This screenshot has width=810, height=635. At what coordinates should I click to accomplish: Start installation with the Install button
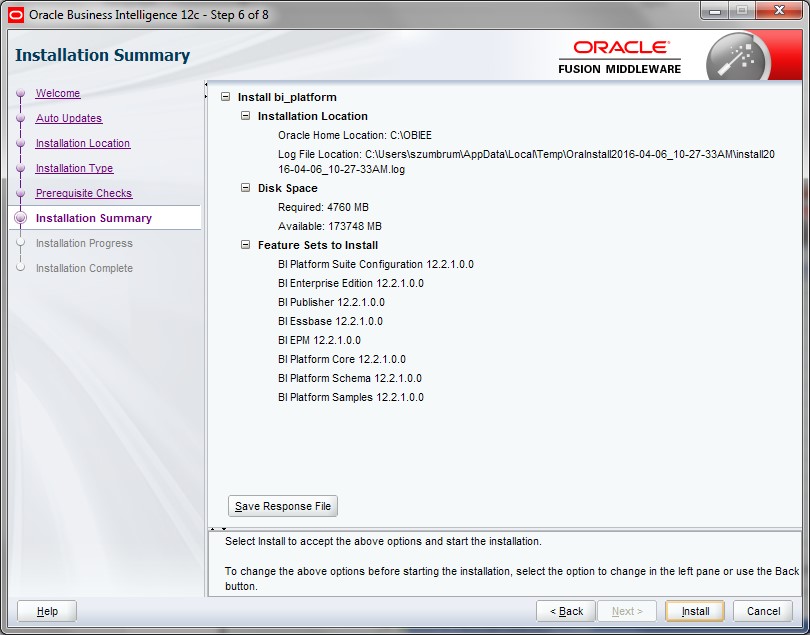pos(695,611)
